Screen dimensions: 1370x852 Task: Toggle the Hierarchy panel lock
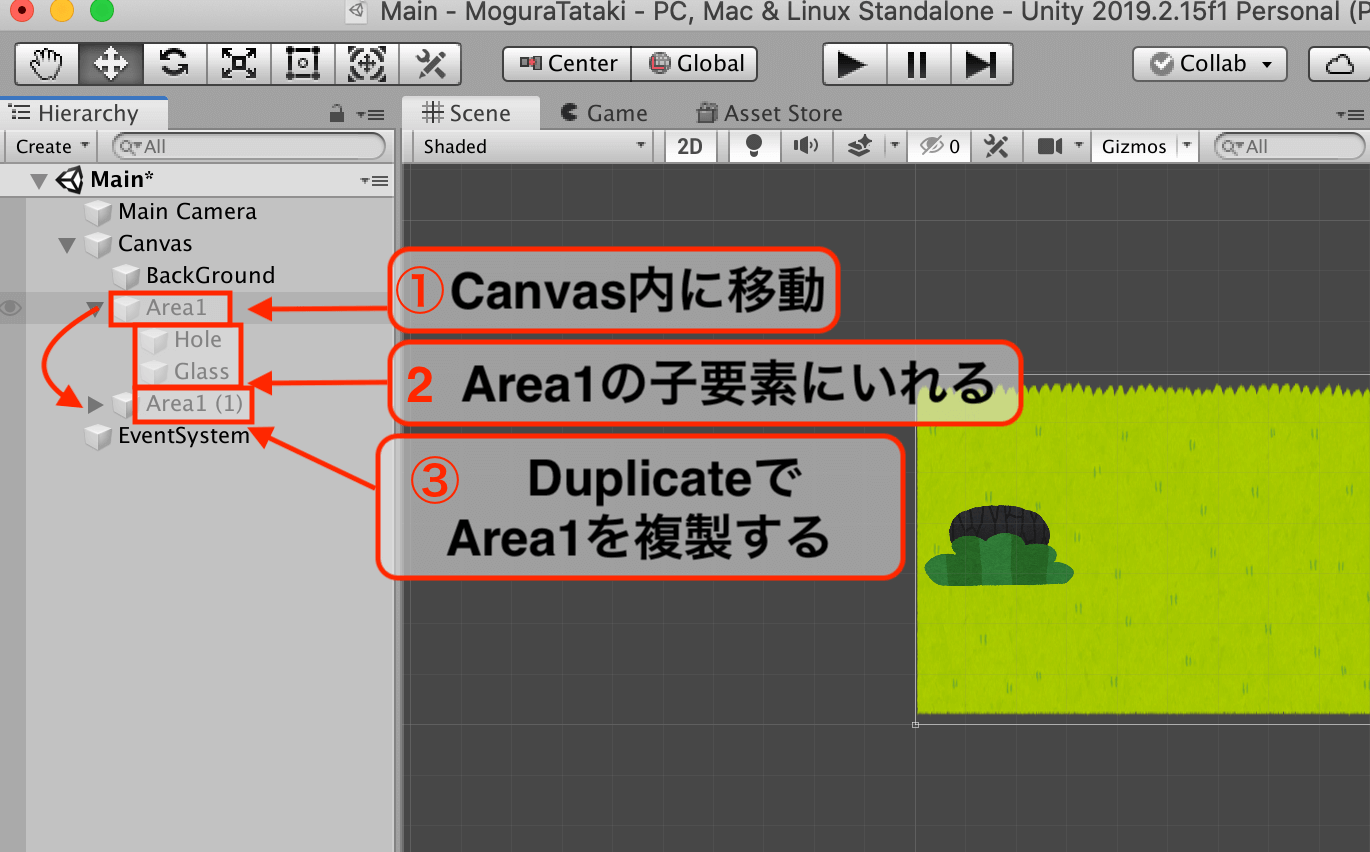[337, 114]
